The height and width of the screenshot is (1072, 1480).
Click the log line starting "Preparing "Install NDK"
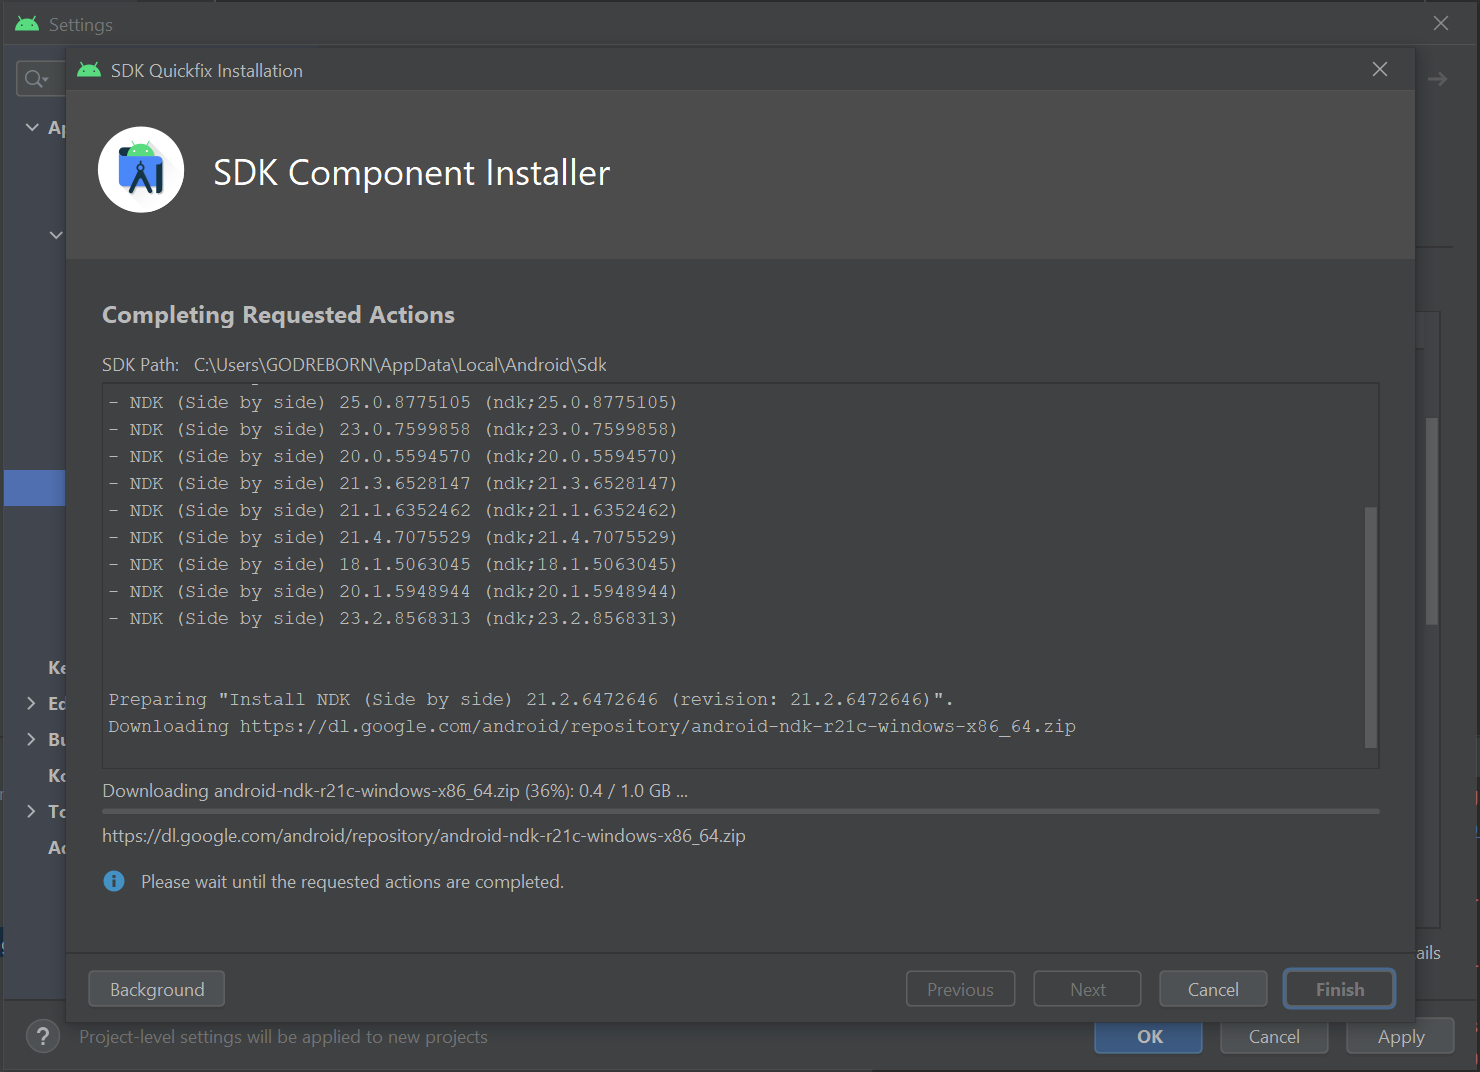[x=531, y=699]
